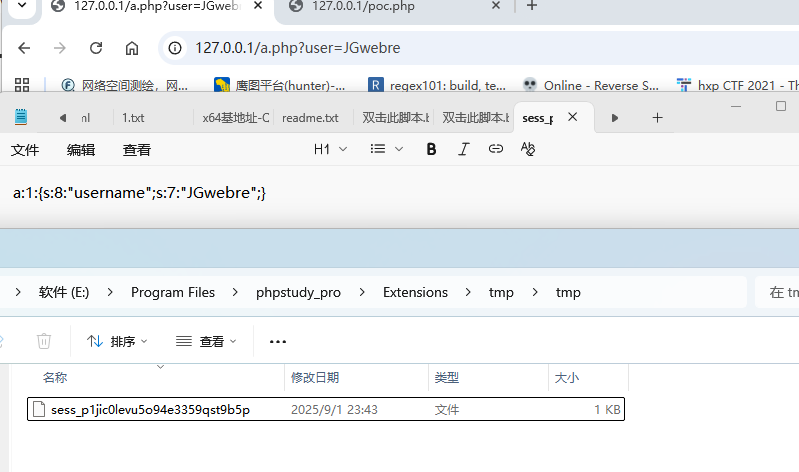Open the browser home page
This screenshot has width=799, height=472.
pos(132,48)
